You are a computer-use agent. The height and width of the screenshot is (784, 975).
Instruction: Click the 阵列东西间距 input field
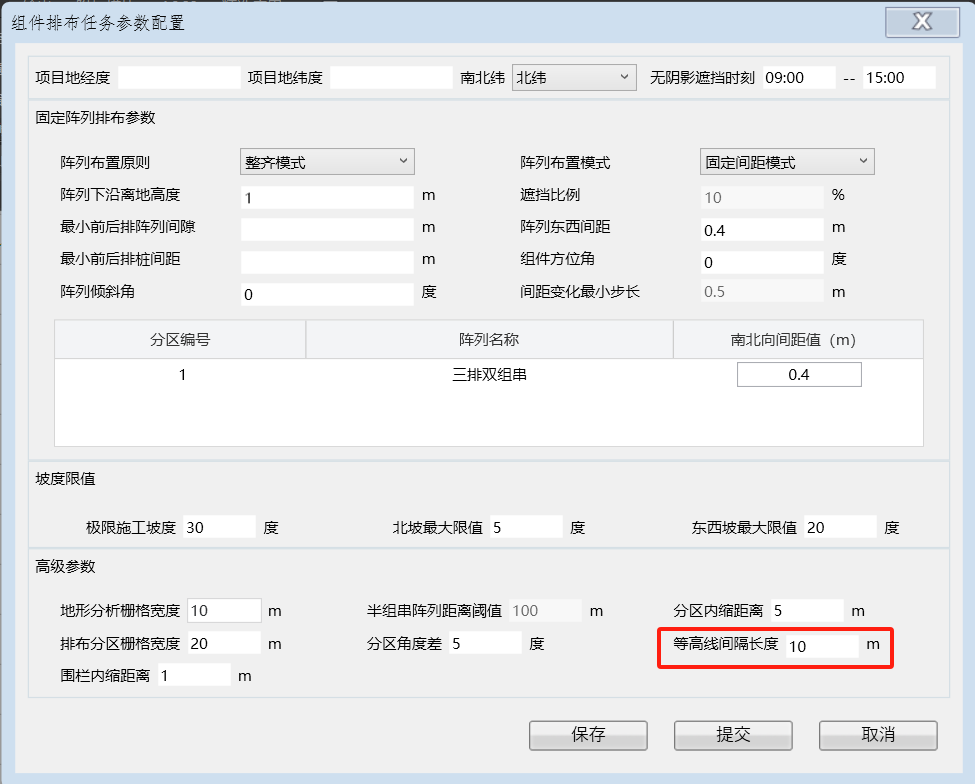point(761,230)
